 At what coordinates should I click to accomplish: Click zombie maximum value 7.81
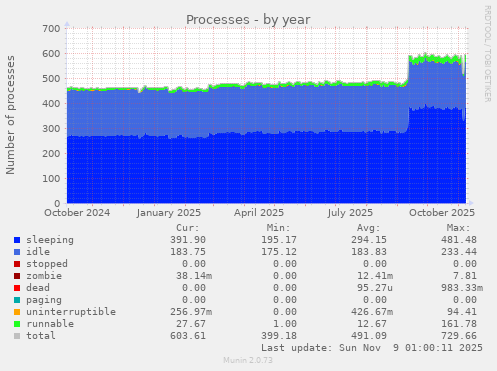click(x=465, y=276)
